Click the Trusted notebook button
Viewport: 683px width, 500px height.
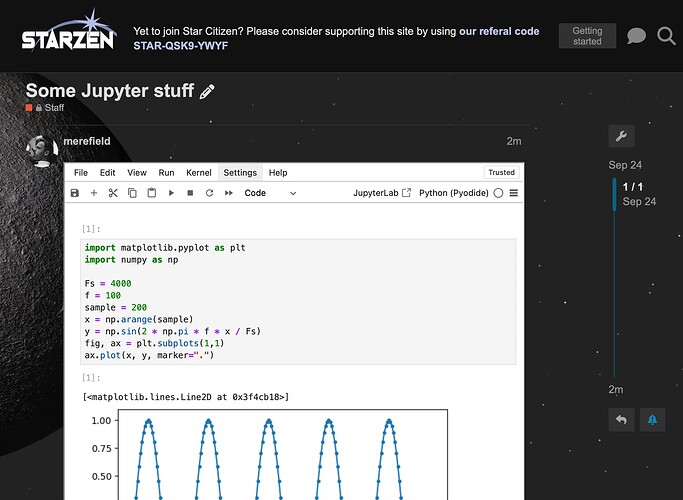click(501, 172)
